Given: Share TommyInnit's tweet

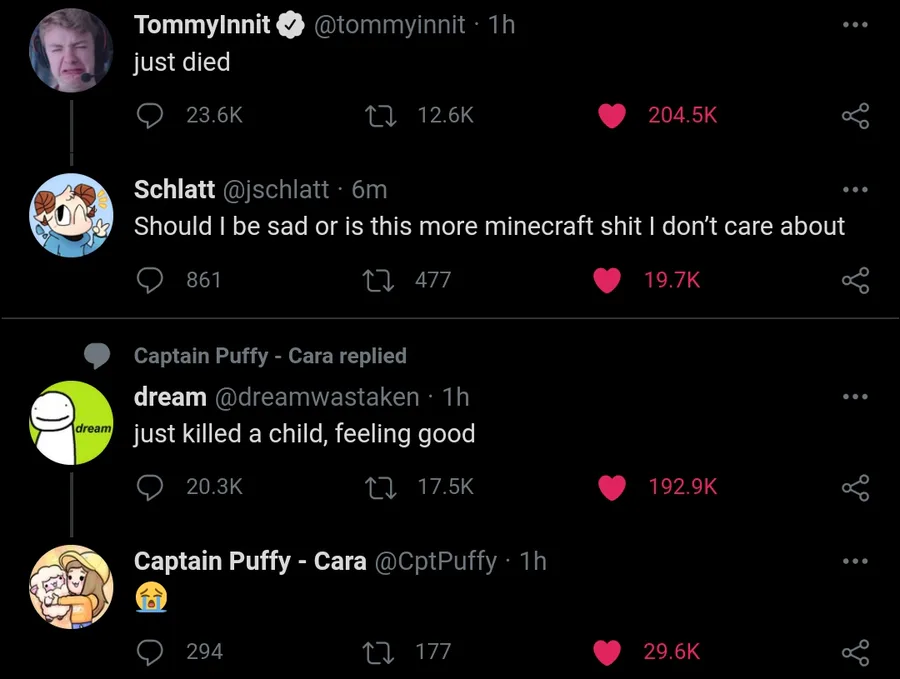Looking at the screenshot, I should pyautogui.click(x=855, y=116).
